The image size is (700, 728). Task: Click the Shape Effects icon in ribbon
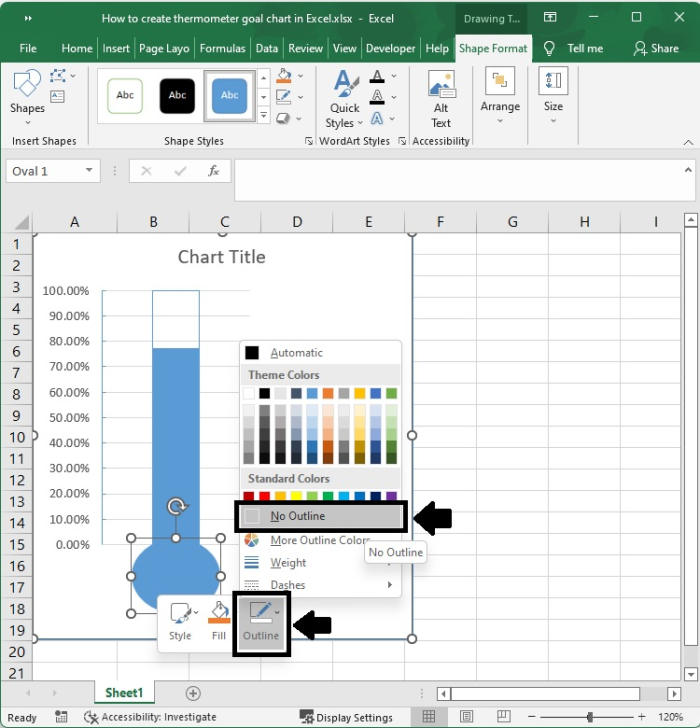pyautogui.click(x=283, y=118)
